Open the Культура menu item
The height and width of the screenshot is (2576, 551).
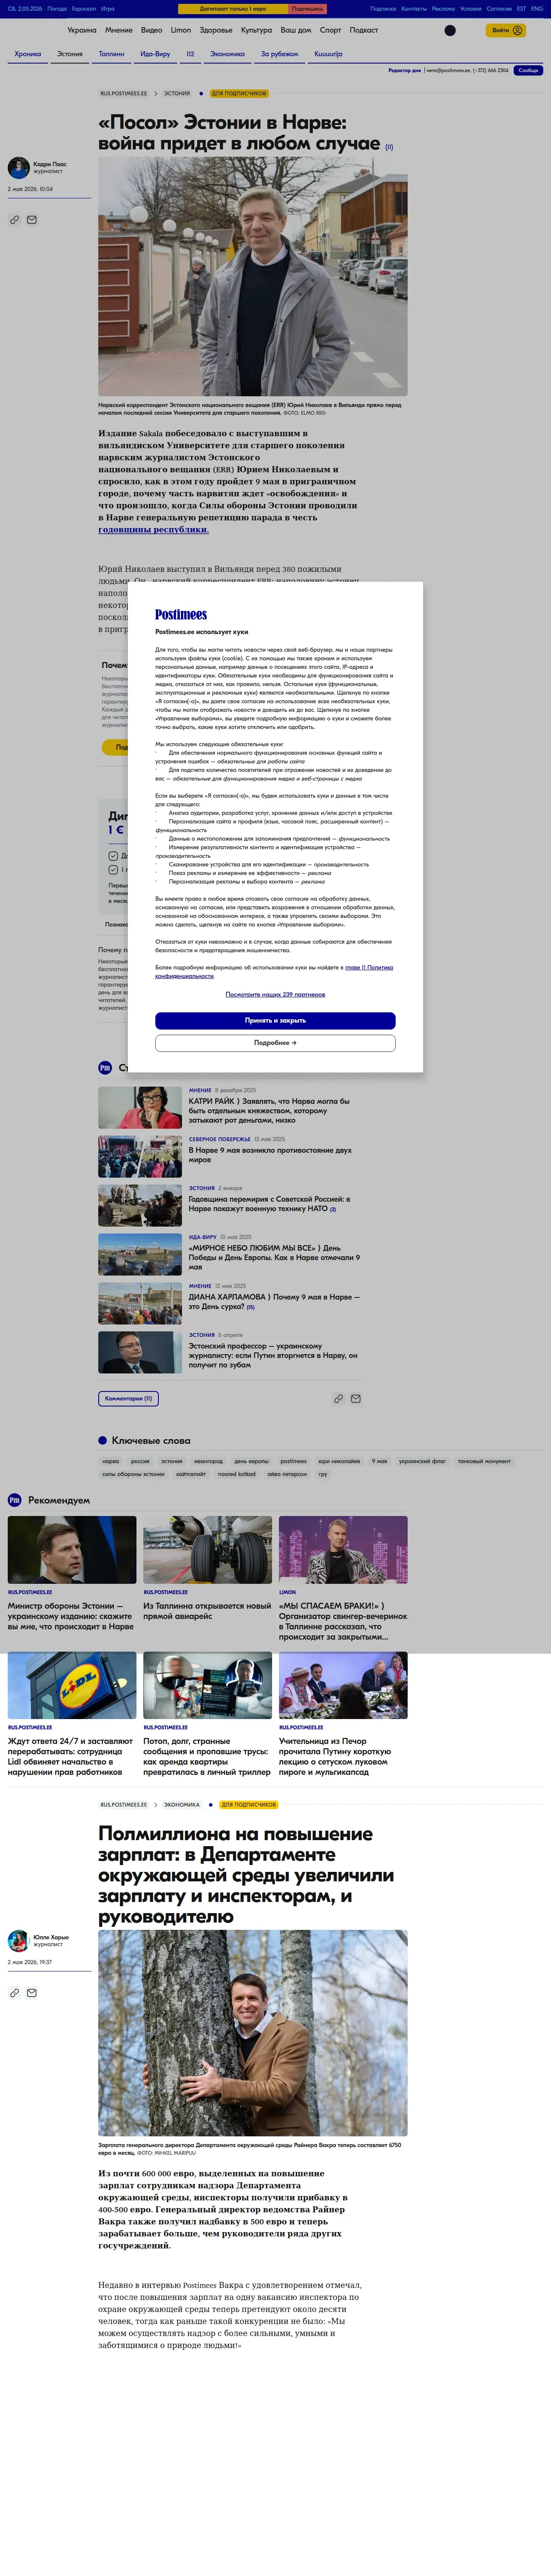pyautogui.click(x=256, y=30)
